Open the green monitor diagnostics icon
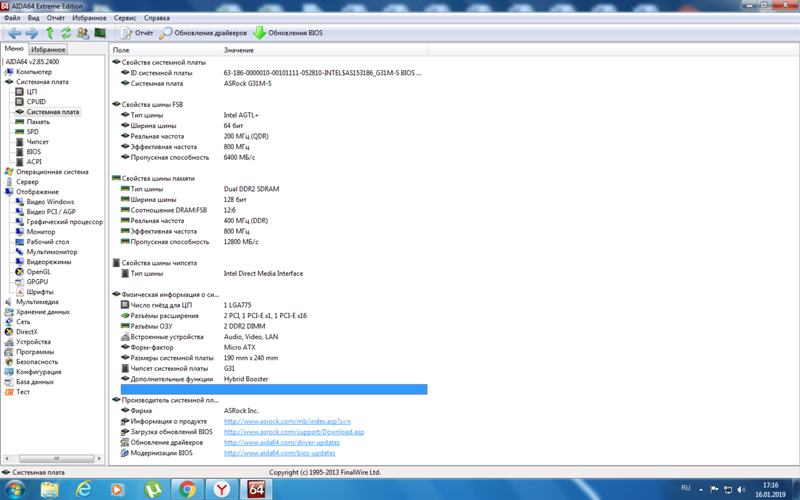This screenshot has width=800, height=500. coord(100,33)
